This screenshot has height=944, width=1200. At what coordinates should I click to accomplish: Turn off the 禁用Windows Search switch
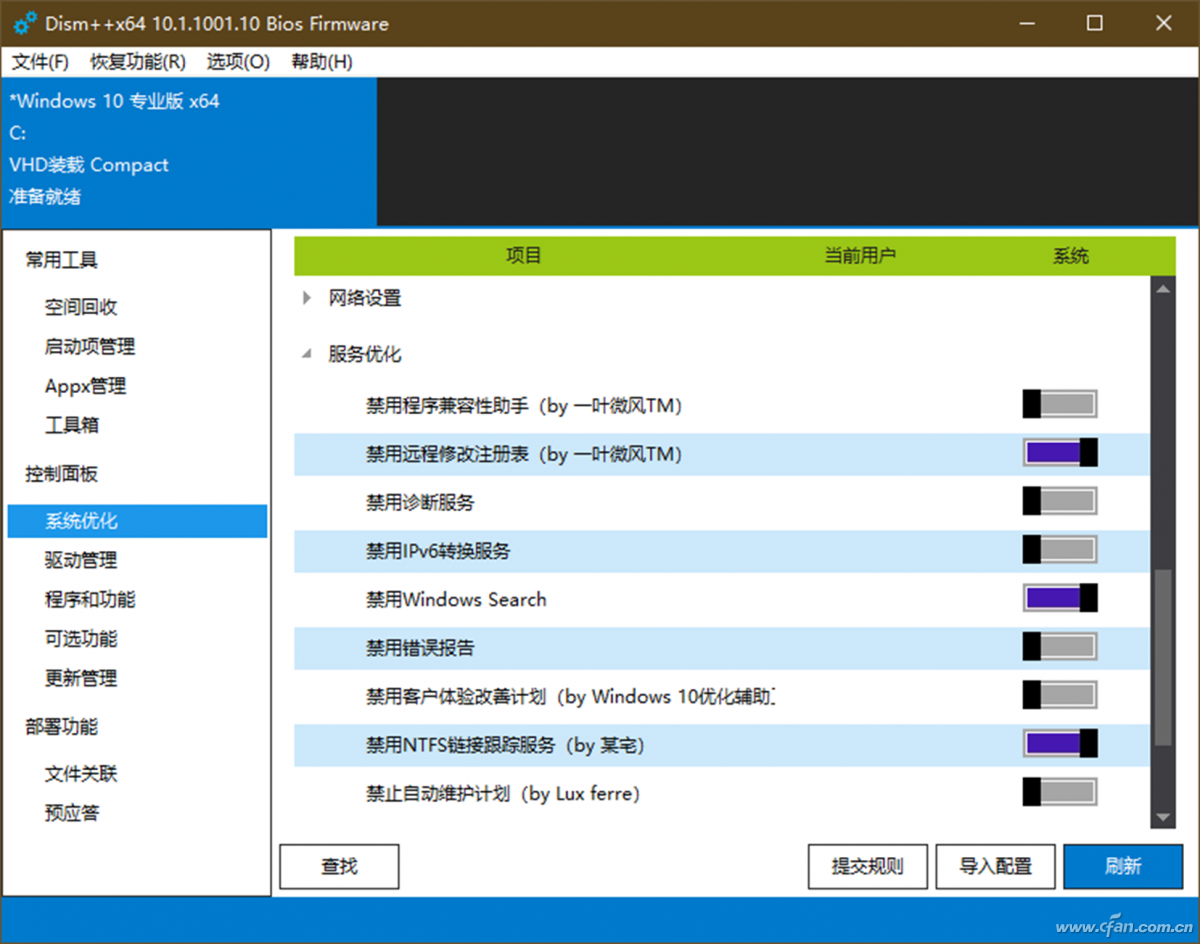1059,597
